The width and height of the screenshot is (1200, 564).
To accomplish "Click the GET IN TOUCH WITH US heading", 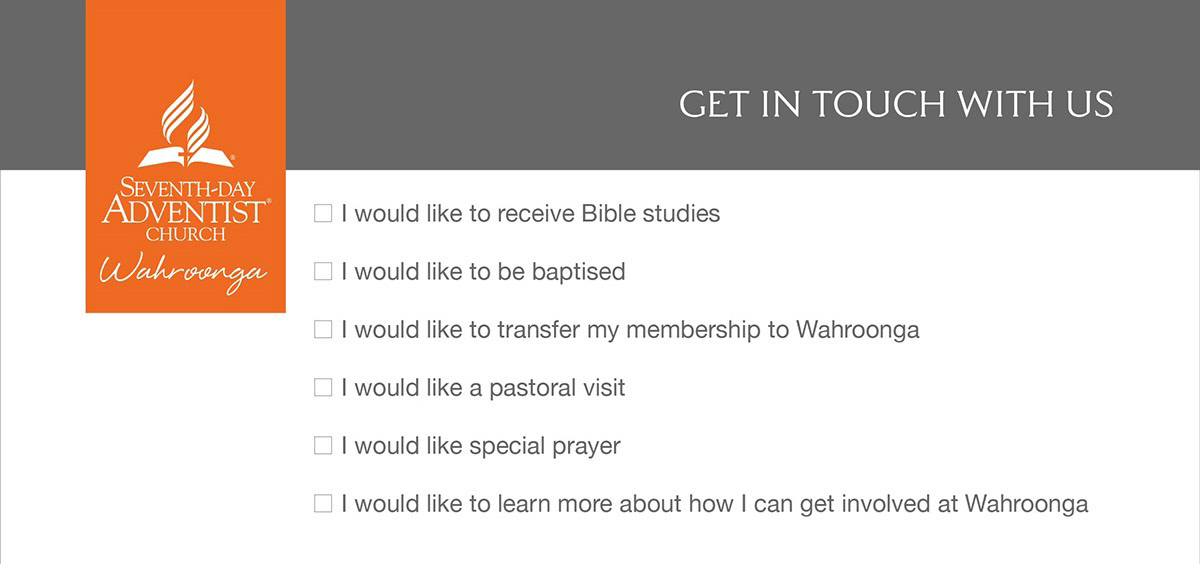I will [896, 104].
